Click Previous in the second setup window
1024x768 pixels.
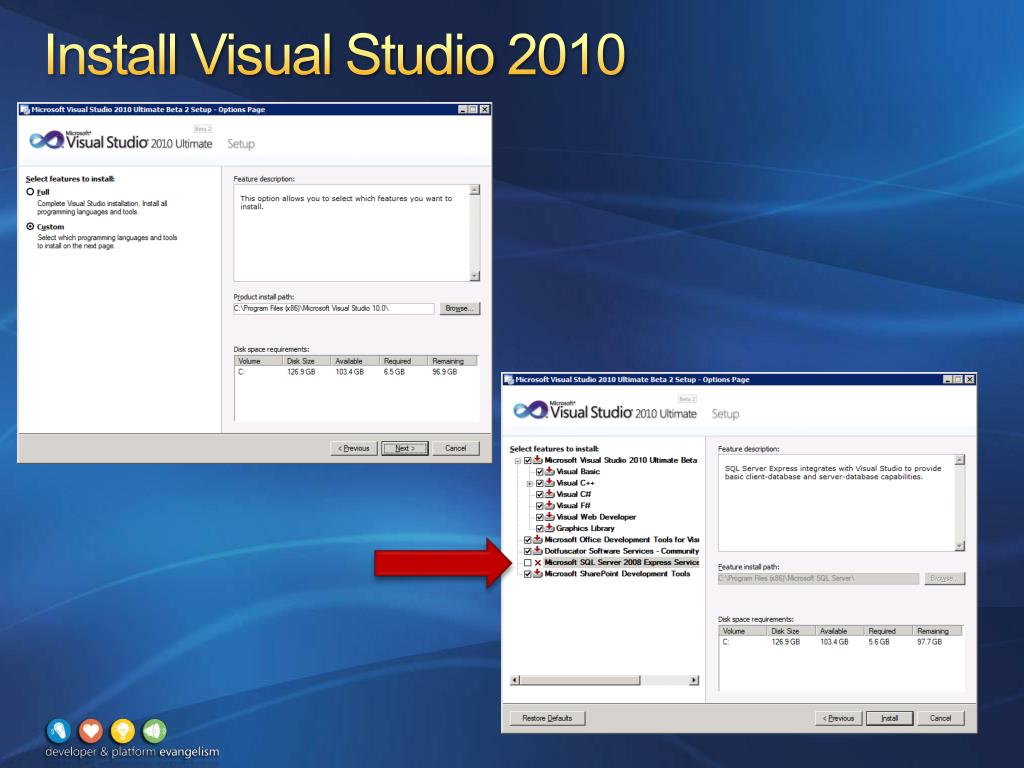click(x=839, y=718)
